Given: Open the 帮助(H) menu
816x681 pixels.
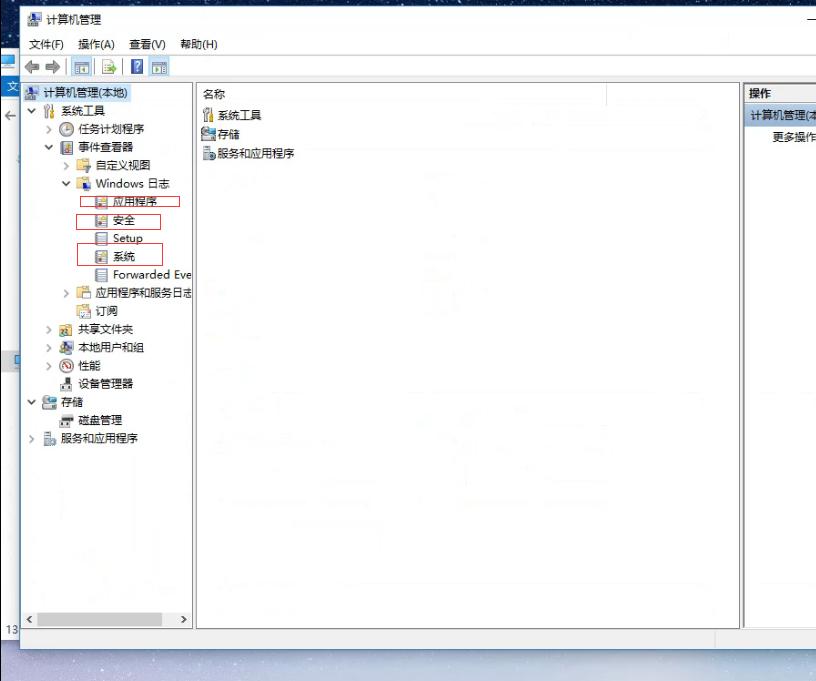Looking at the screenshot, I should pos(199,44).
